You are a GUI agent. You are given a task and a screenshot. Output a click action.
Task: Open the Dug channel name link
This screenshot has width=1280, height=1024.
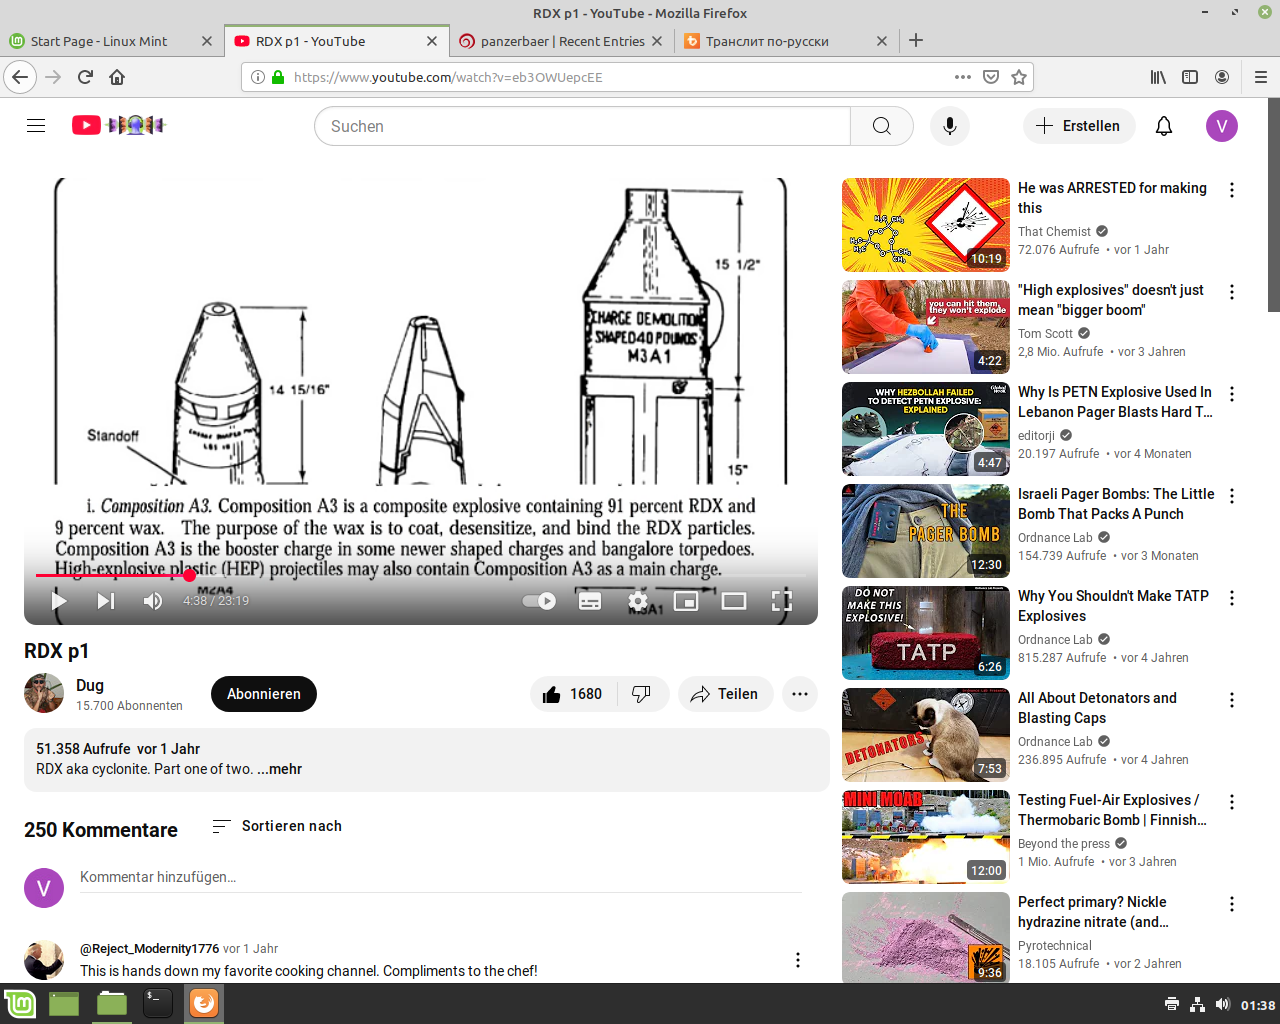click(x=90, y=685)
